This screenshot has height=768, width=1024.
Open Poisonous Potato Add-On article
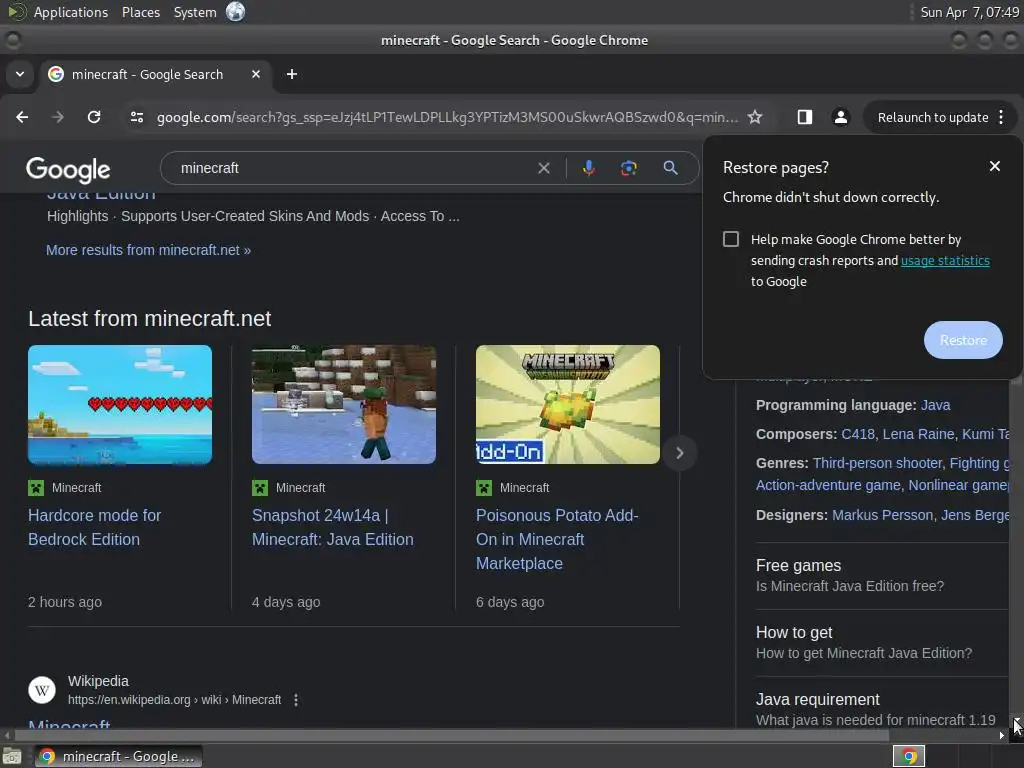[x=557, y=539]
